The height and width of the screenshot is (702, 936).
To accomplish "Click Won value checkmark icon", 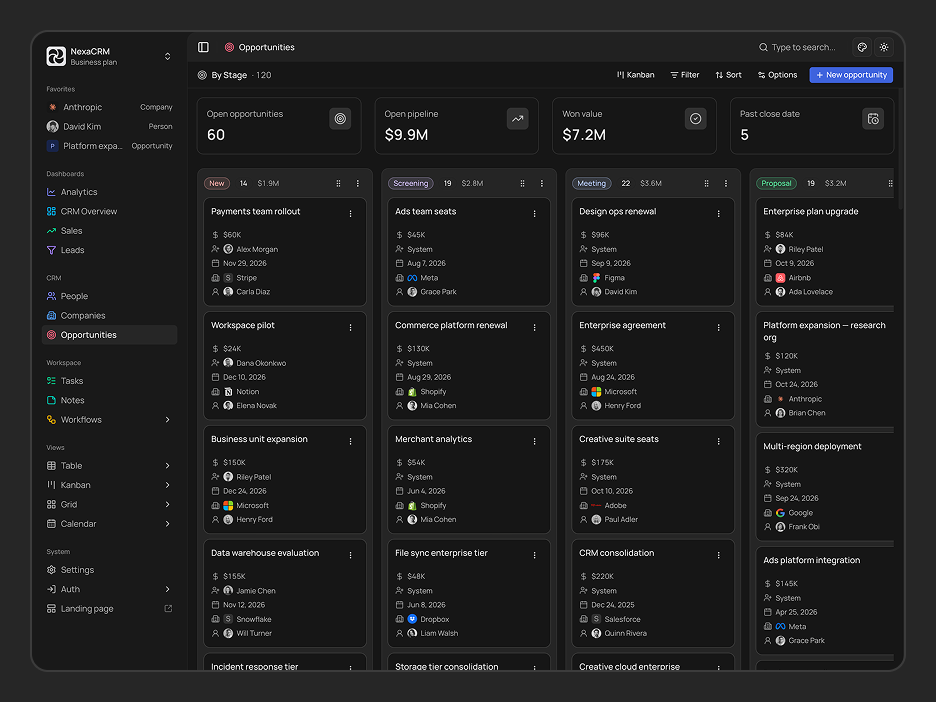I will [695, 119].
